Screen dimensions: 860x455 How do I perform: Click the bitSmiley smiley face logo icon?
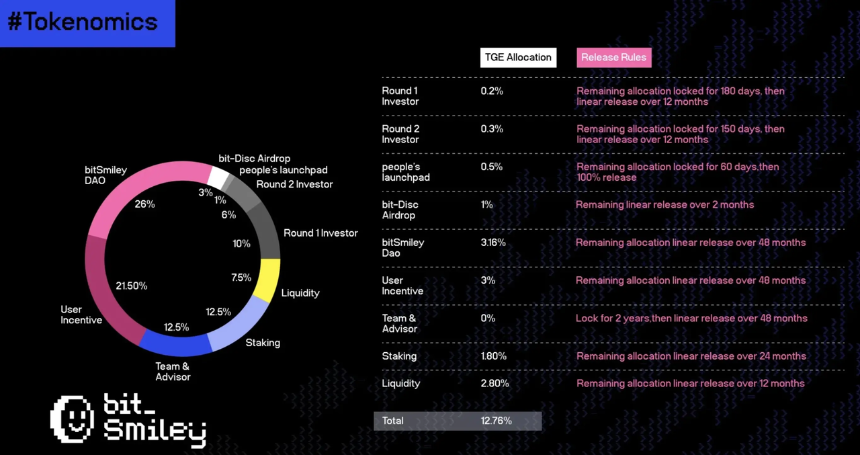[71, 419]
